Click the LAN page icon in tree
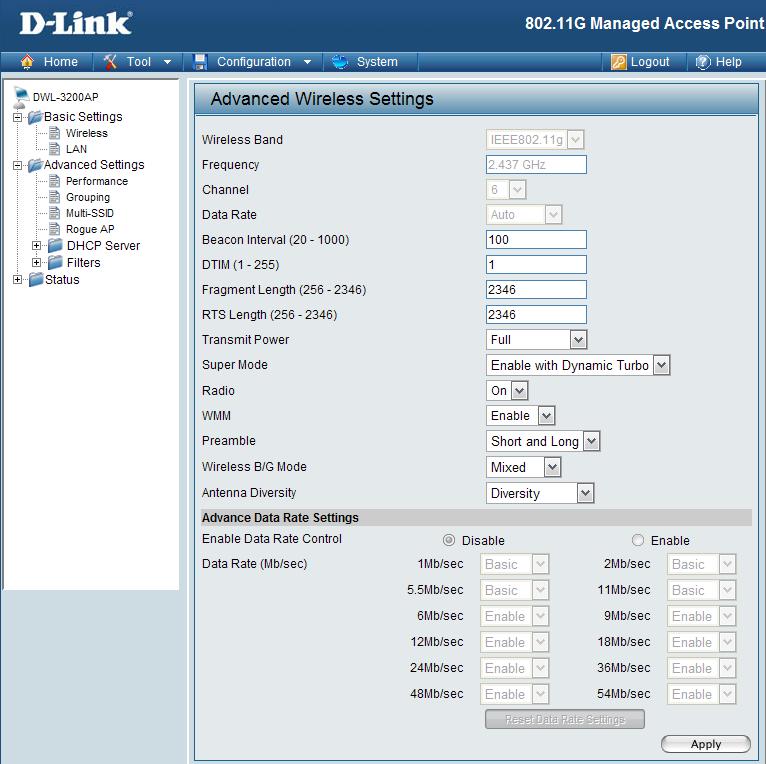Screen dimensions: 766x764 pos(55,149)
